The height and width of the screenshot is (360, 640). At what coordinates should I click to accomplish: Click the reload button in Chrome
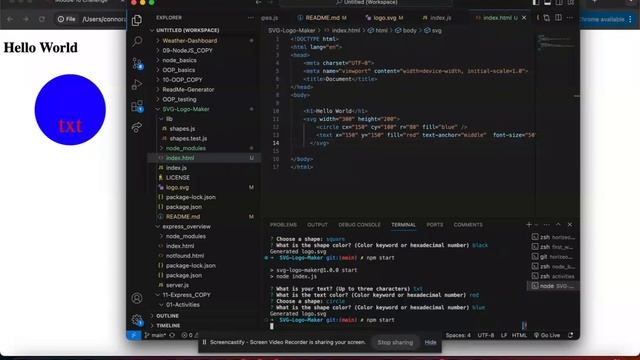[42, 19]
